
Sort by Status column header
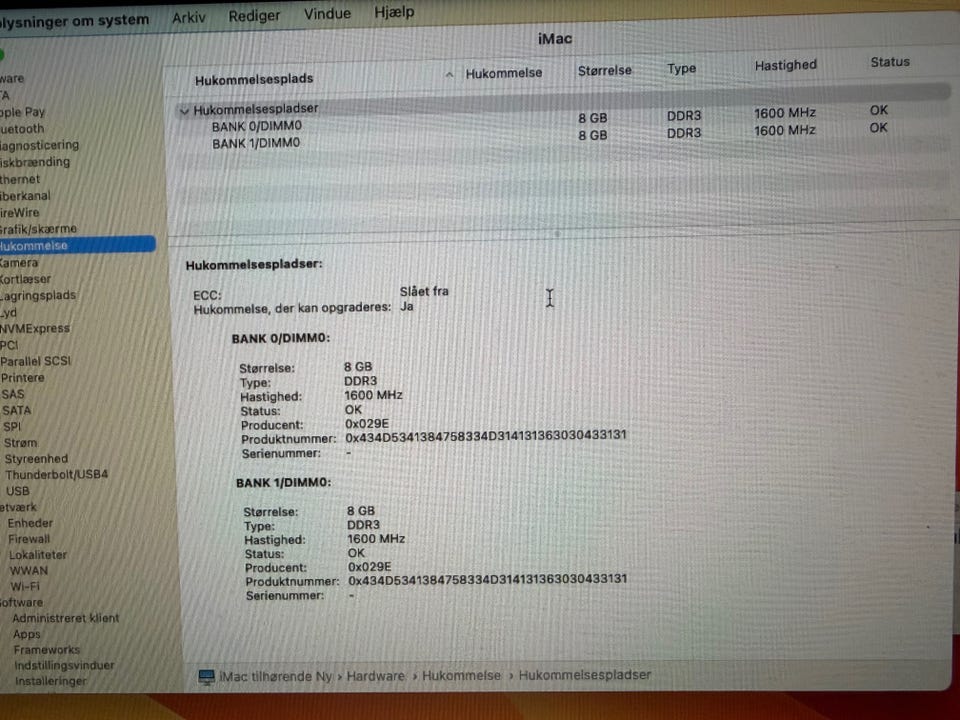point(890,62)
